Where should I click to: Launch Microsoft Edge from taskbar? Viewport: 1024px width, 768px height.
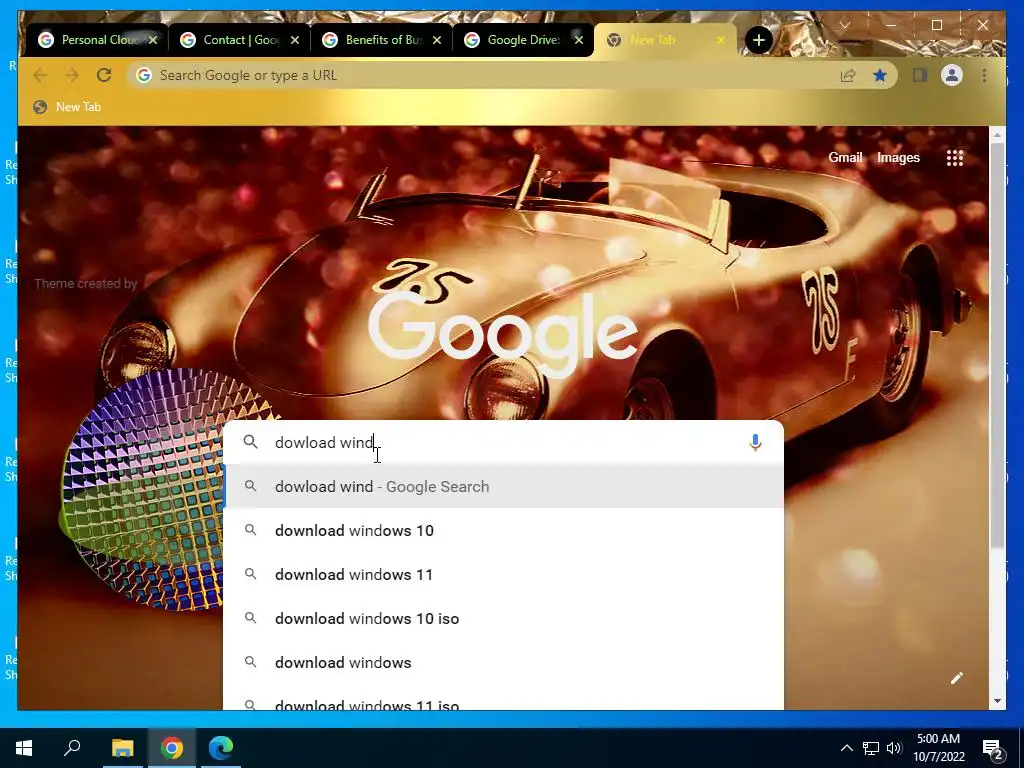(x=221, y=748)
